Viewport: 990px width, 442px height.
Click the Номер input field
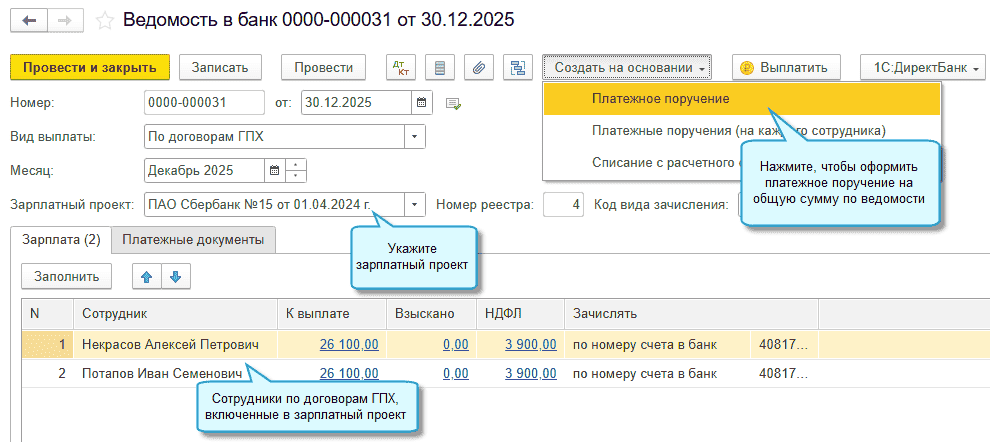tap(204, 102)
